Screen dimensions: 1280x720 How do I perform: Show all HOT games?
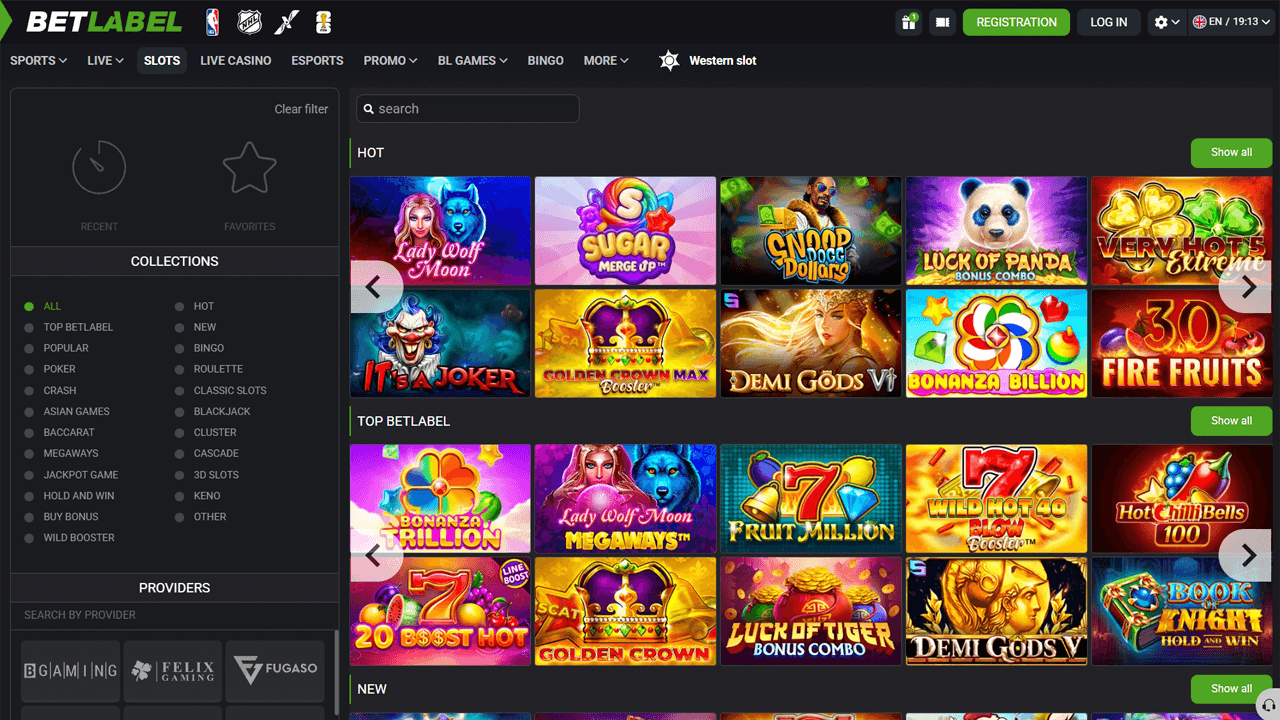[1231, 153]
